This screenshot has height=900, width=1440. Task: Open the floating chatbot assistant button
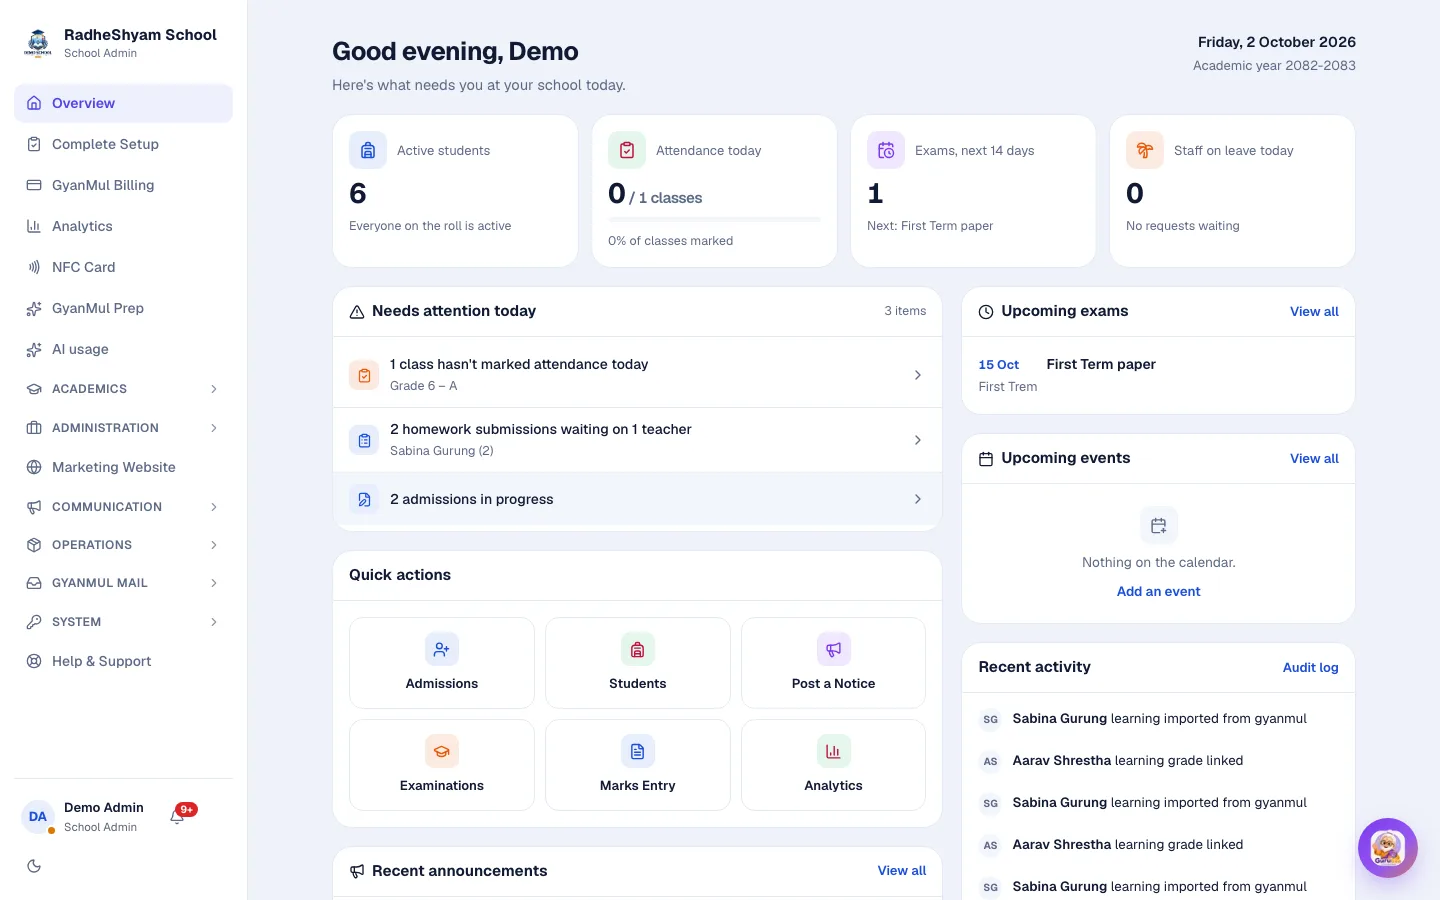click(1388, 848)
